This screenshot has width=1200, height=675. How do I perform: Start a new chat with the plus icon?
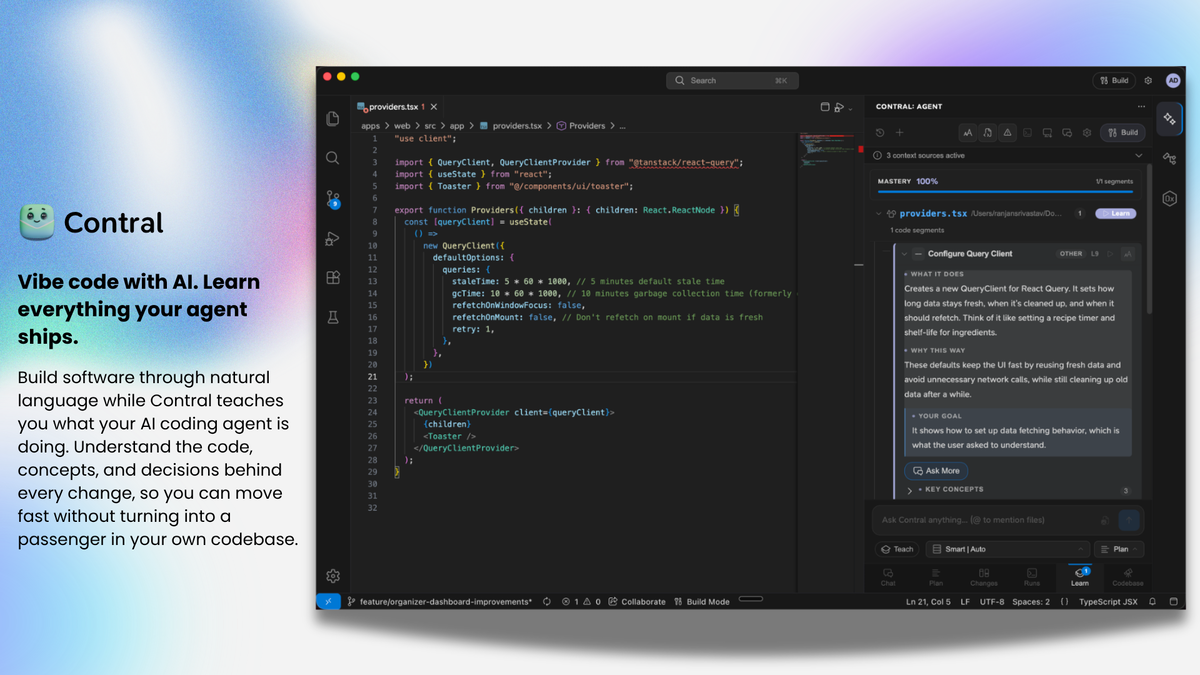click(899, 132)
